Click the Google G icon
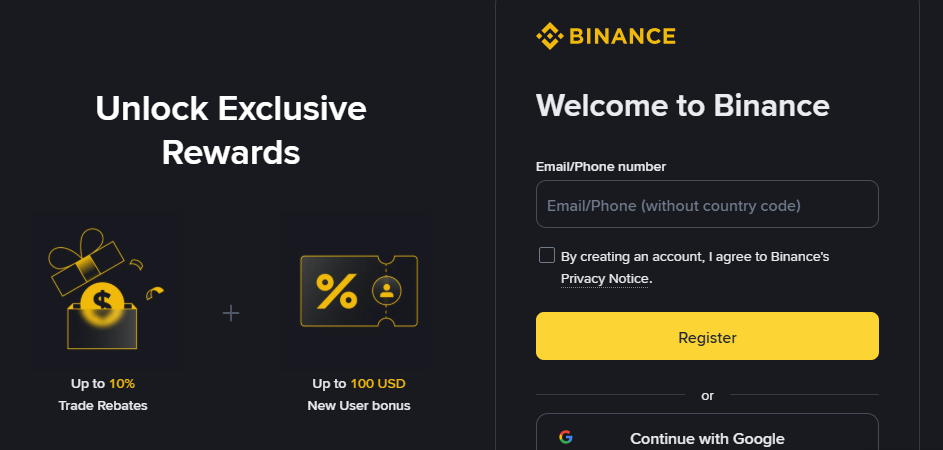Image resolution: width=943 pixels, height=450 pixels. (x=565, y=437)
